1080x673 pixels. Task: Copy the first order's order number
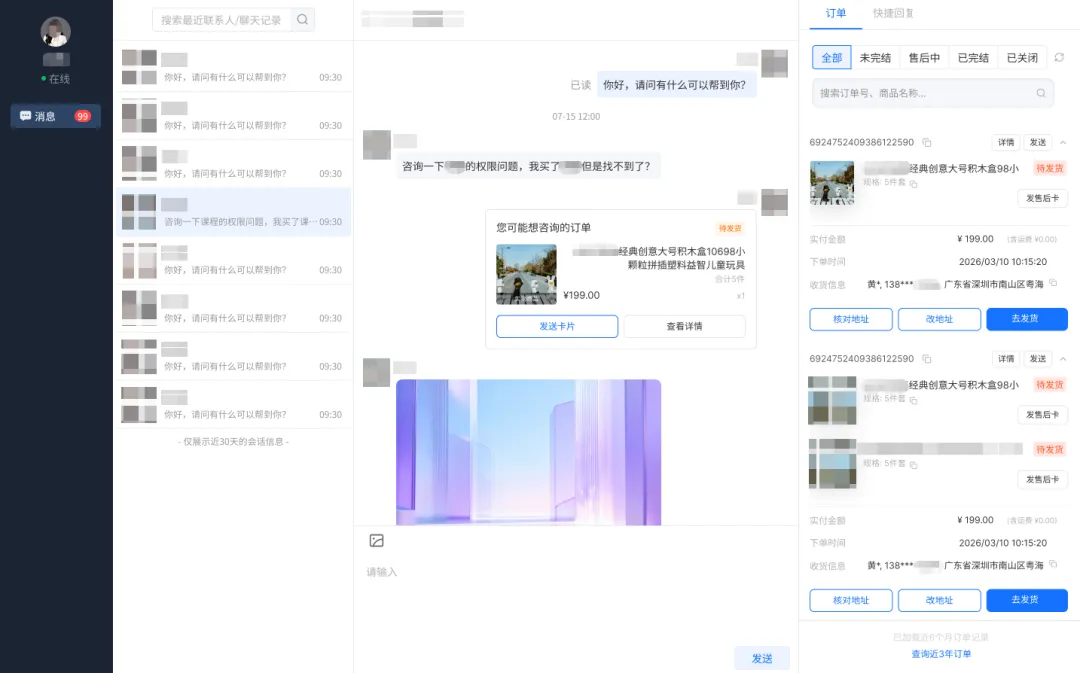pos(927,143)
